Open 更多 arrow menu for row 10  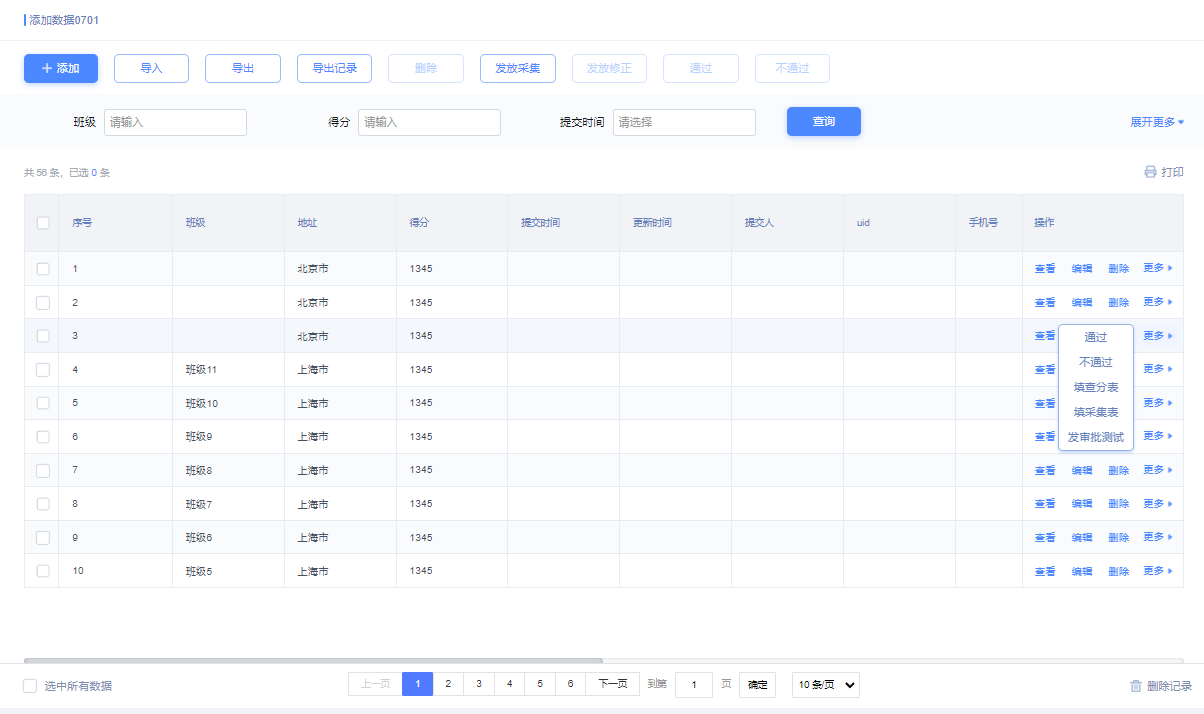pyautogui.click(x=1170, y=571)
